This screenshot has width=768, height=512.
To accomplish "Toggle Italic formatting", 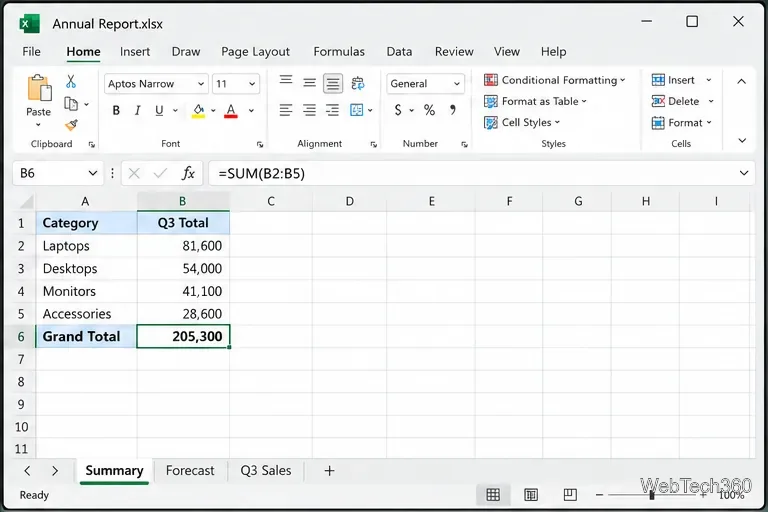I will click(138, 111).
